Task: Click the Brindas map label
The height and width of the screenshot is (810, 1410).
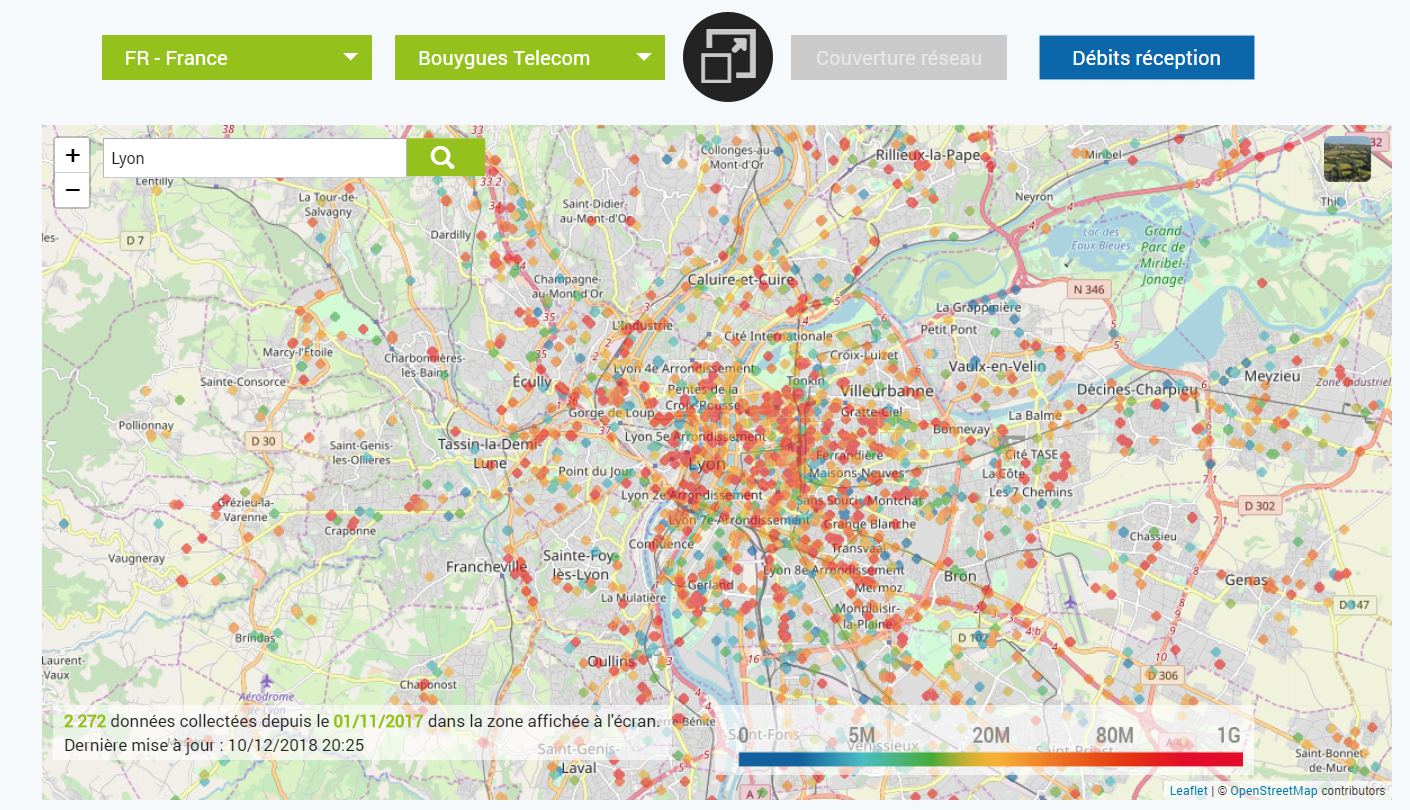Action: click(254, 638)
